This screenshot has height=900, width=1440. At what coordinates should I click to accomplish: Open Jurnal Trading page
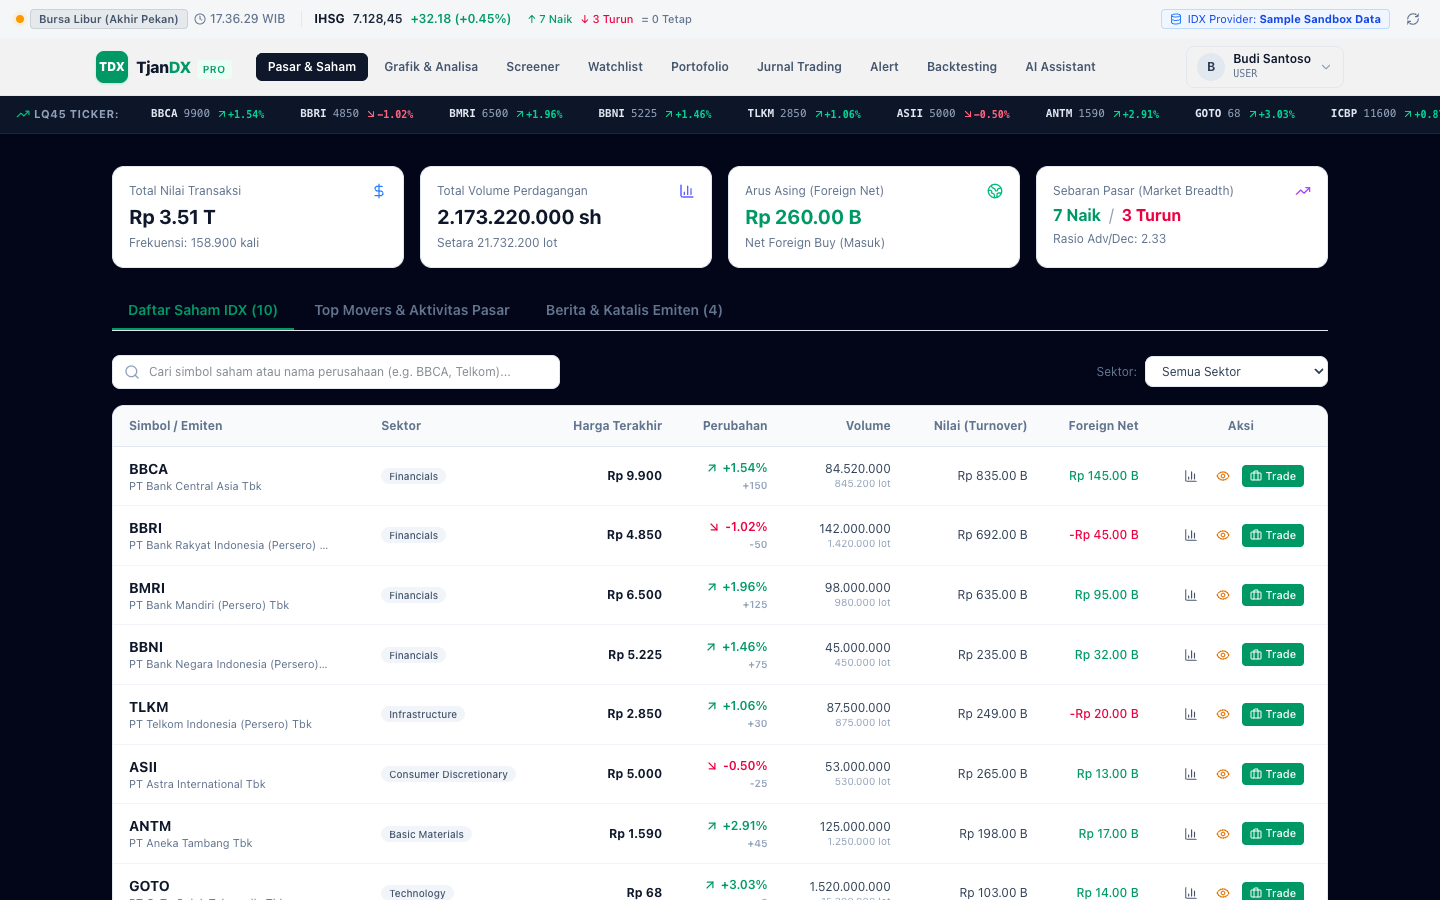[x=799, y=67]
